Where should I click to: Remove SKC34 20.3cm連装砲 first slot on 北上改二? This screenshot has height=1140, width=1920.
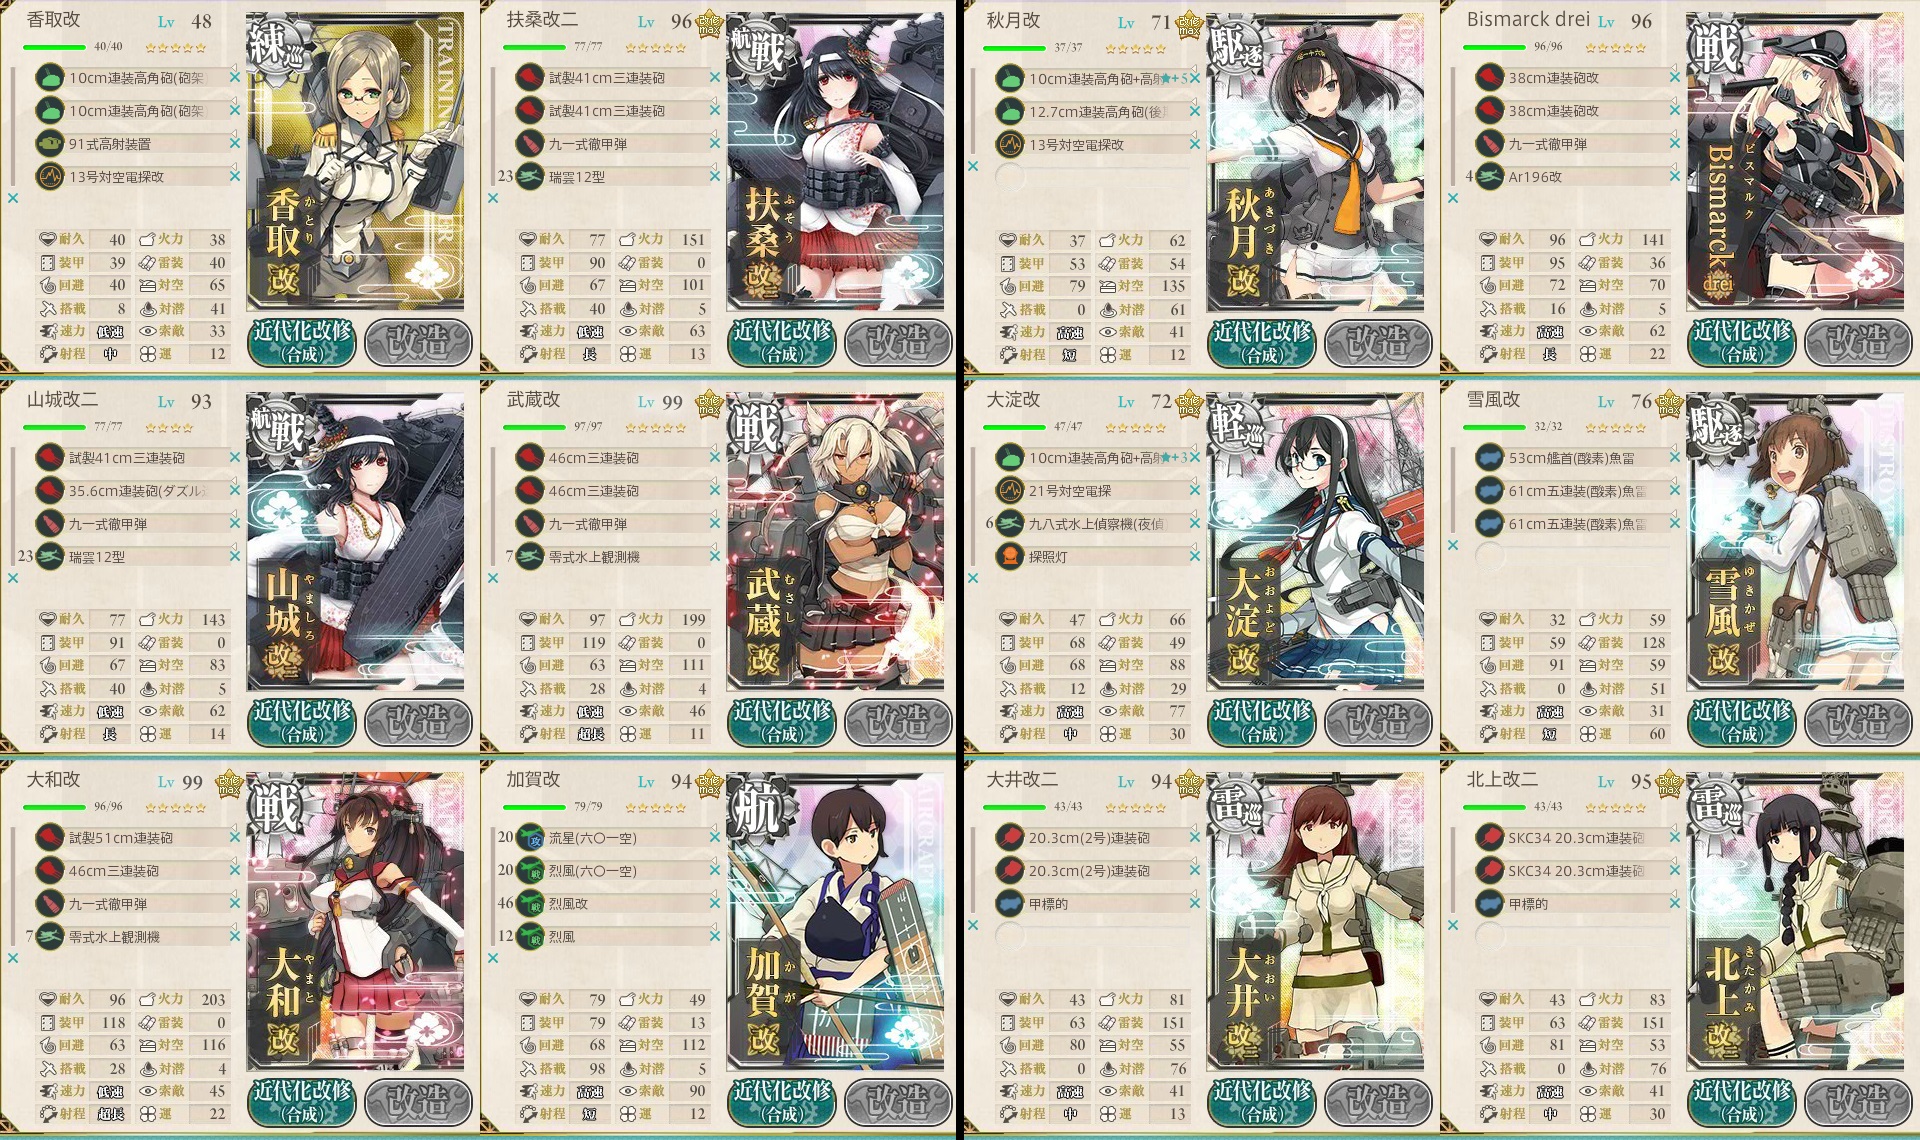1675,838
